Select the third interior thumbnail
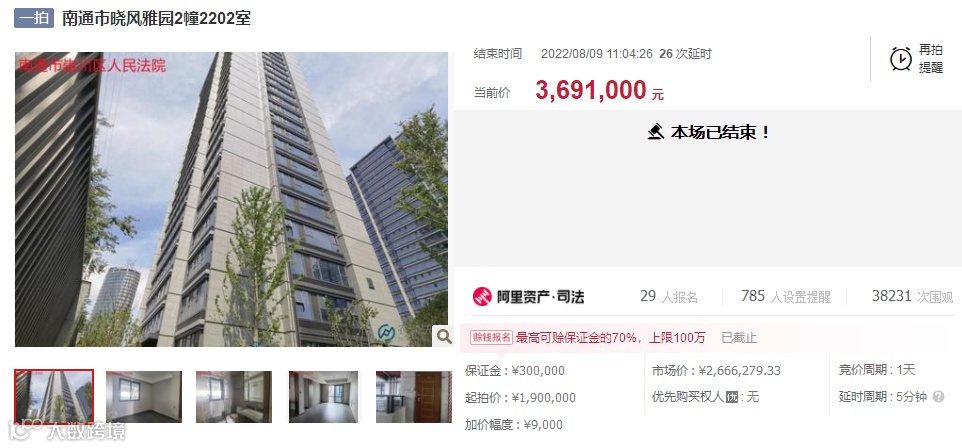962x448 pixels. 234,397
